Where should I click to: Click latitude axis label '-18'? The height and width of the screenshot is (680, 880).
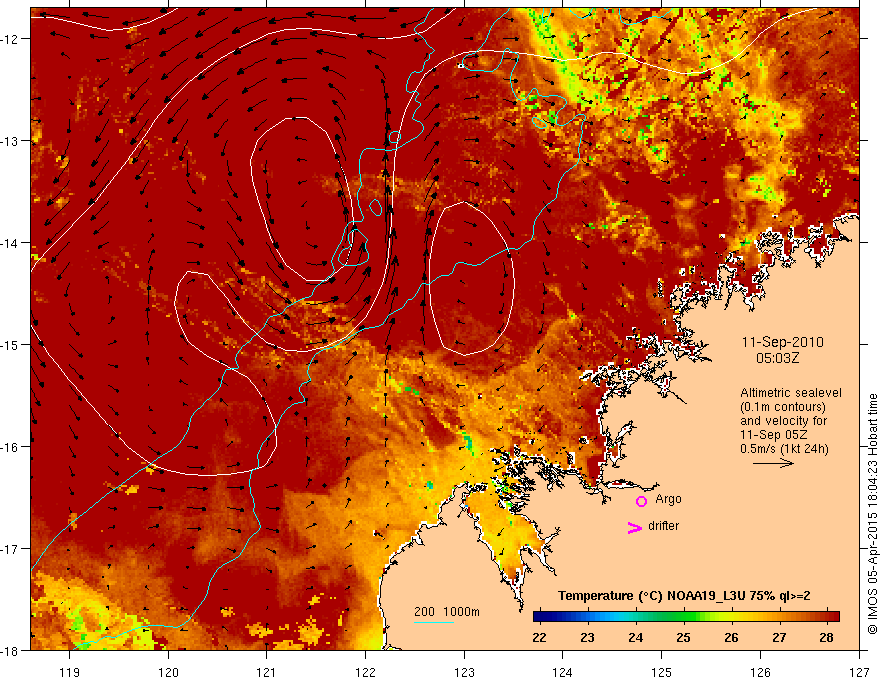[10, 650]
